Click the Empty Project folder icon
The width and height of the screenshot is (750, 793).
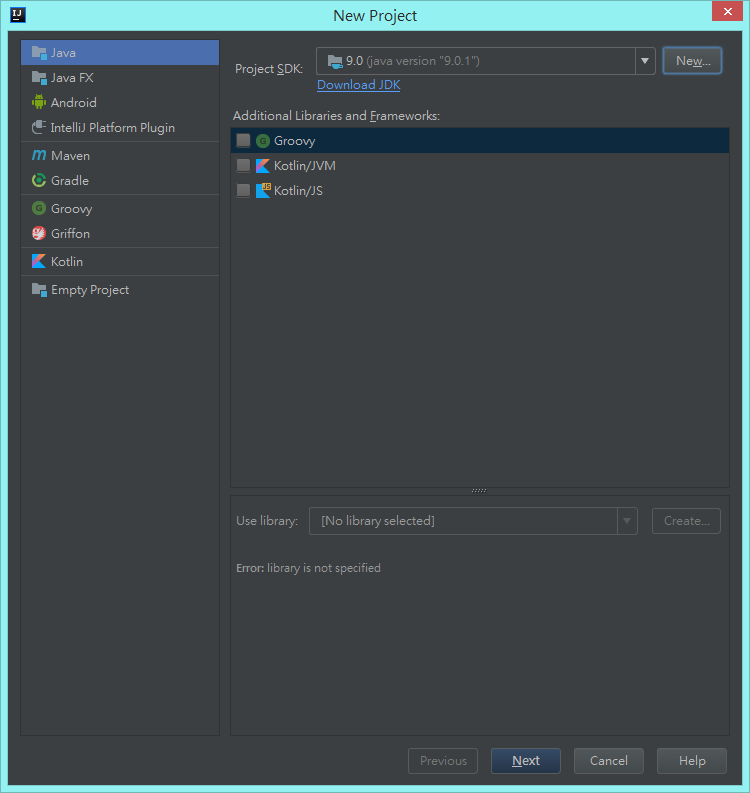point(39,289)
